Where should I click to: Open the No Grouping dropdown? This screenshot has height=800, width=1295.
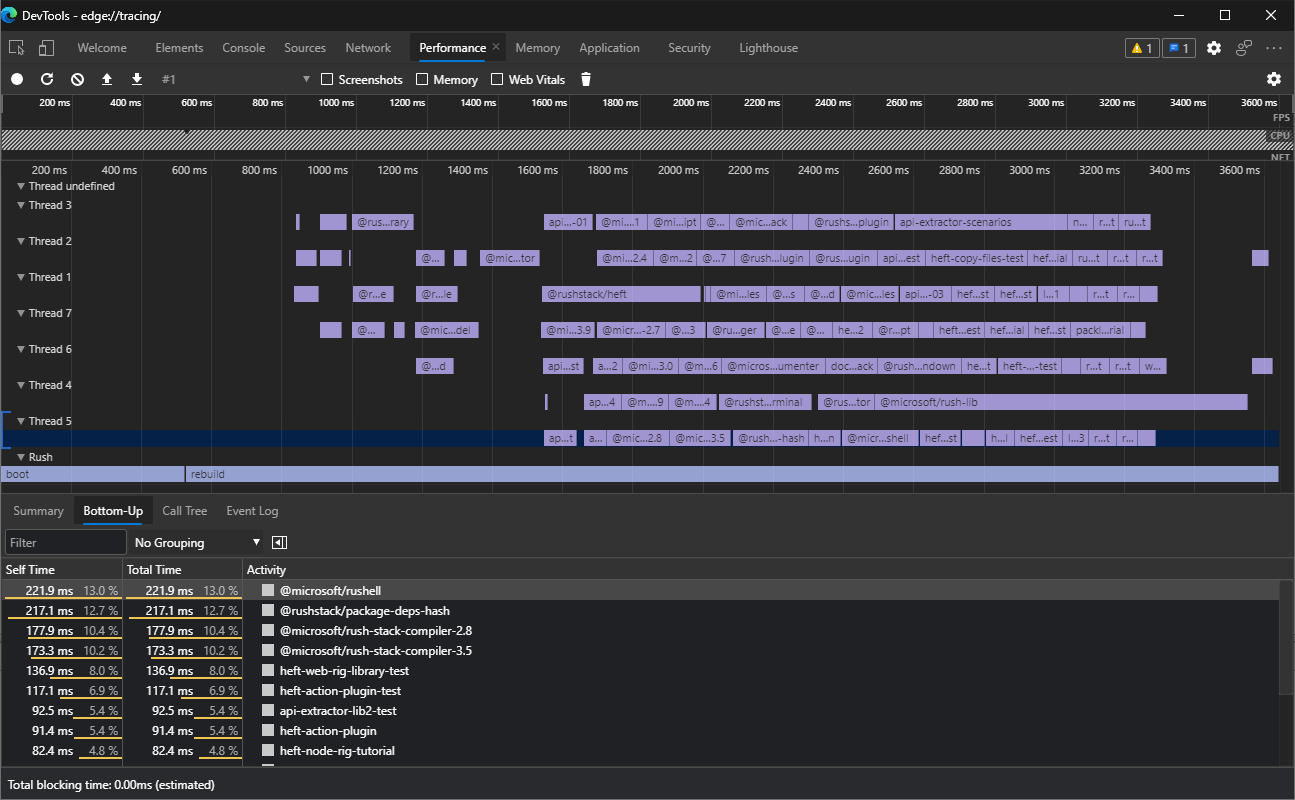pyautogui.click(x=197, y=542)
